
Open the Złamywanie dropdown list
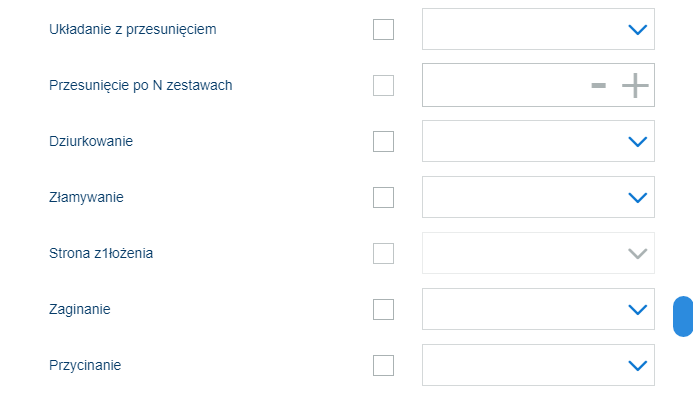pos(538,197)
